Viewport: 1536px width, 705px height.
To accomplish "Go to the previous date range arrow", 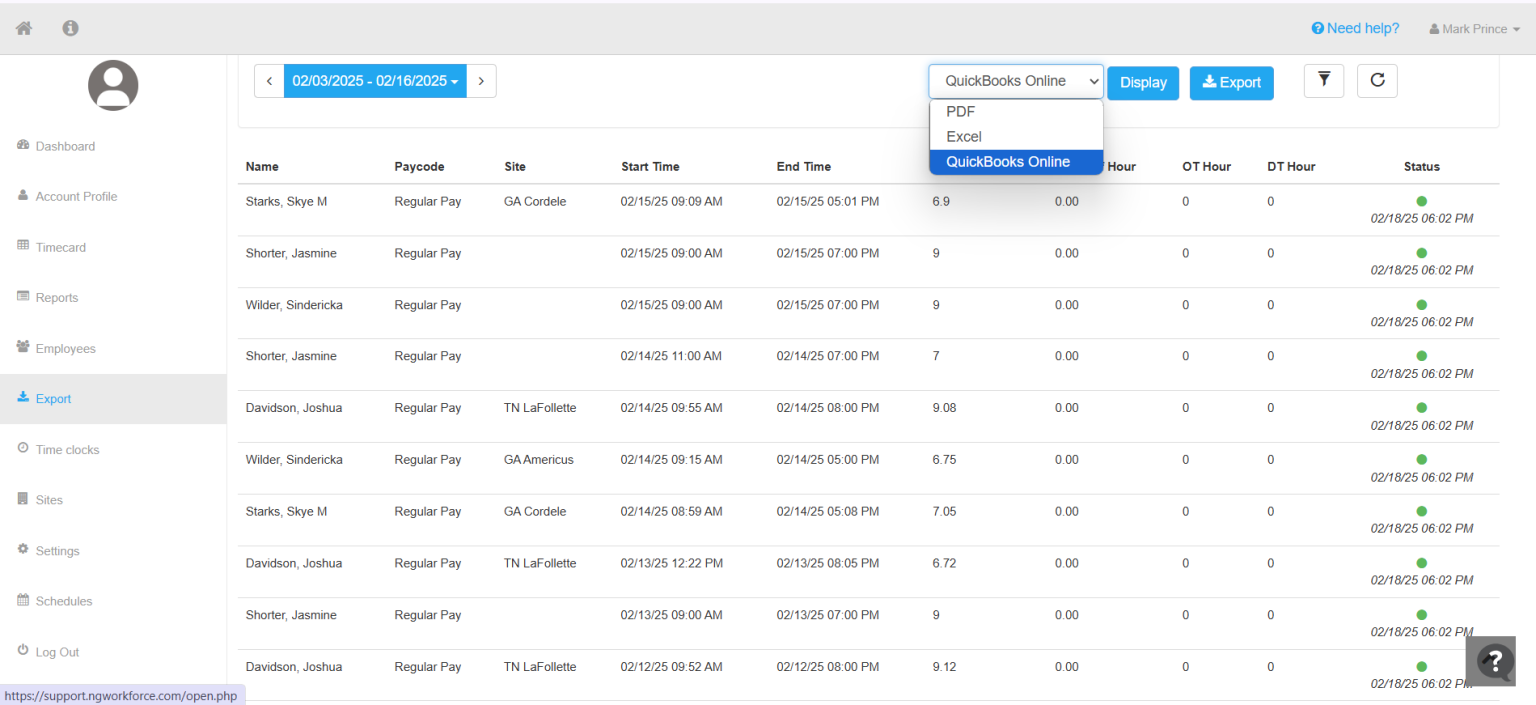I will 269,80.
